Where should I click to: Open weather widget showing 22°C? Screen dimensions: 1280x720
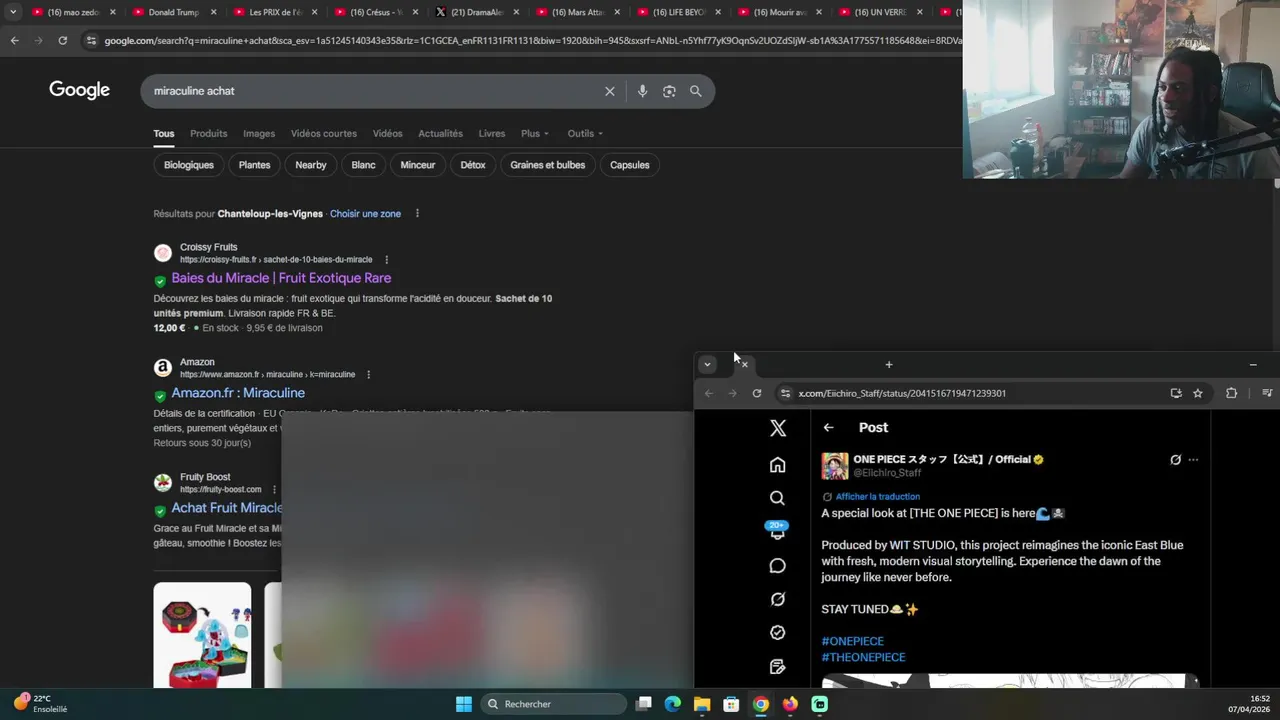(40, 703)
